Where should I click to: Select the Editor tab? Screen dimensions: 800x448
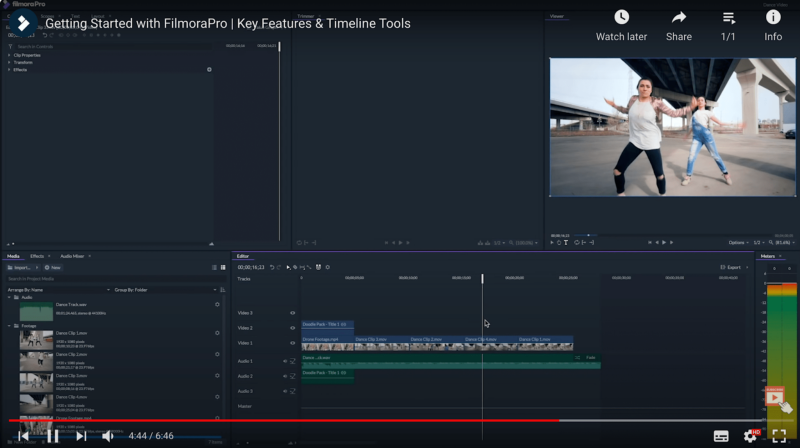242,256
